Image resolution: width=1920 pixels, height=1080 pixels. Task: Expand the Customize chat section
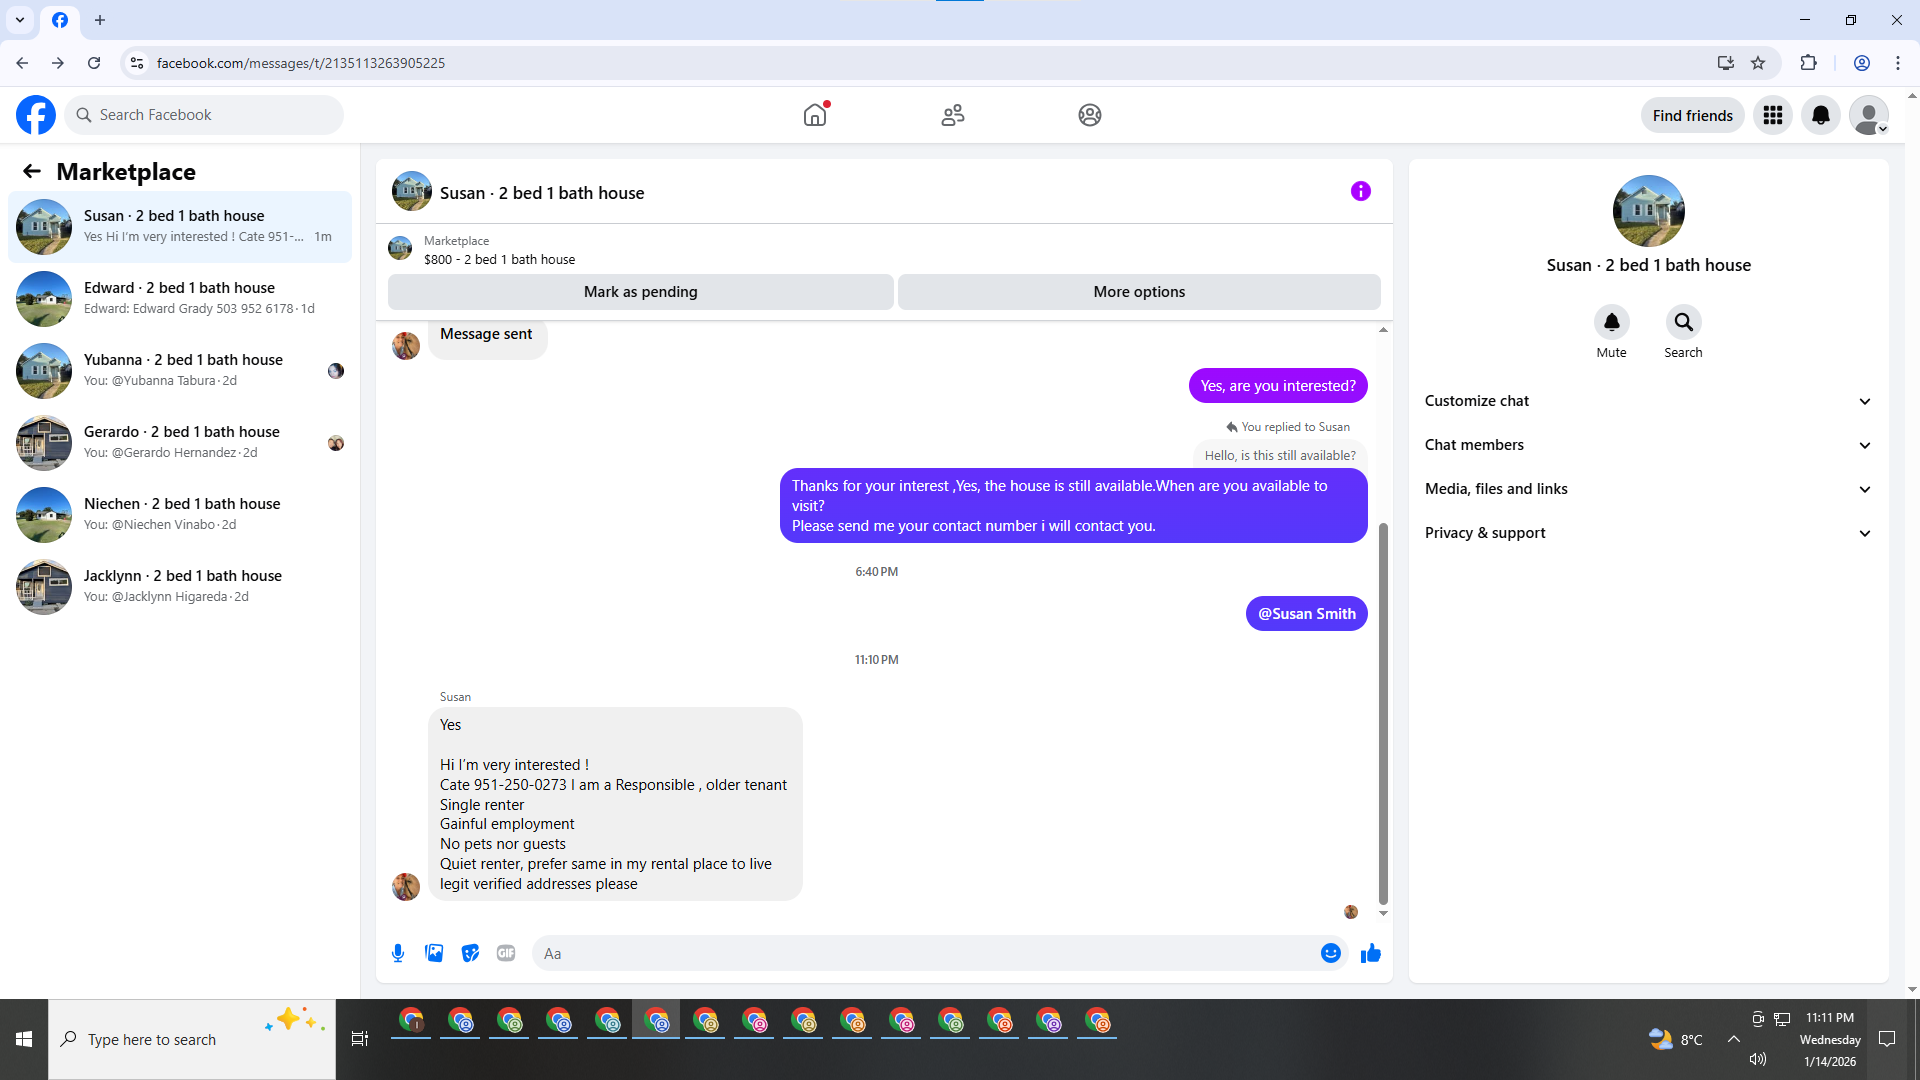pyautogui.click(x=1647, y=401)
